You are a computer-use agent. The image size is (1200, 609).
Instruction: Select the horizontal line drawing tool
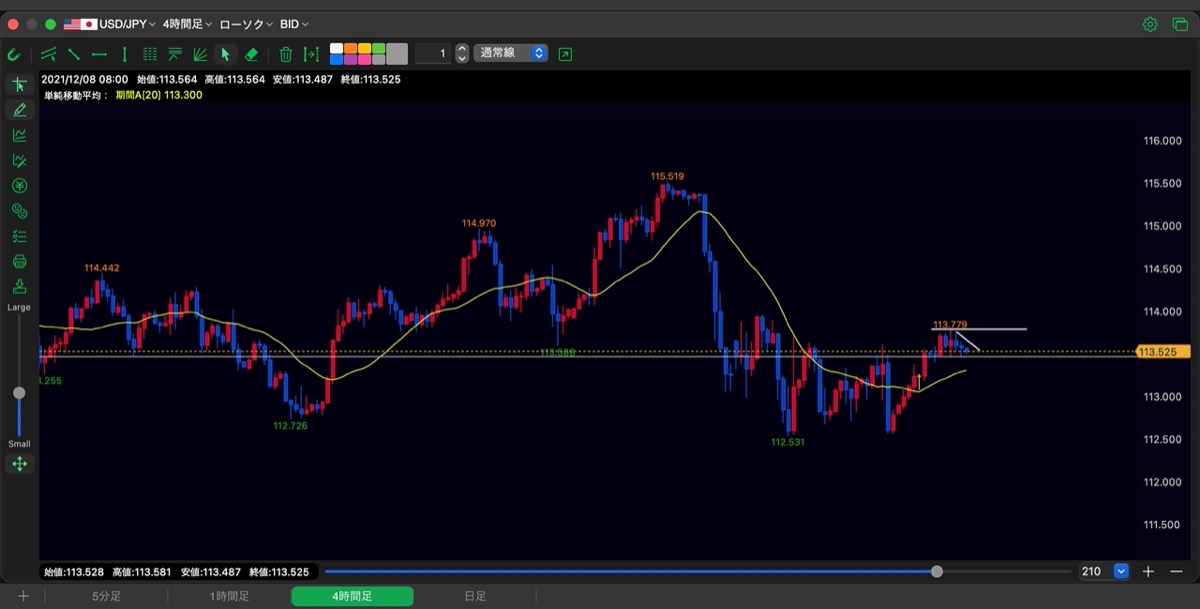99,54
